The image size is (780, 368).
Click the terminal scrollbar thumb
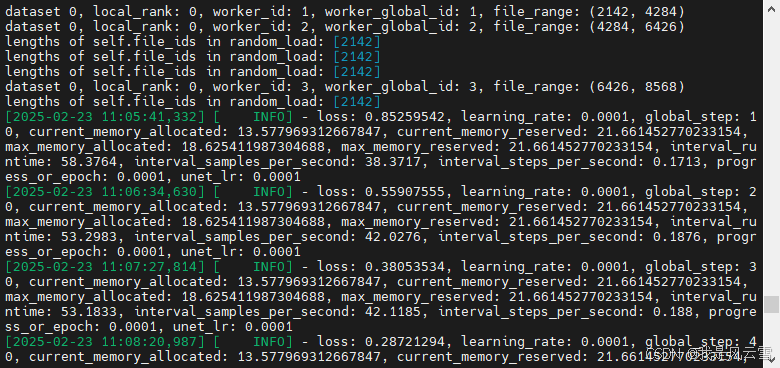tap(772, 304)
